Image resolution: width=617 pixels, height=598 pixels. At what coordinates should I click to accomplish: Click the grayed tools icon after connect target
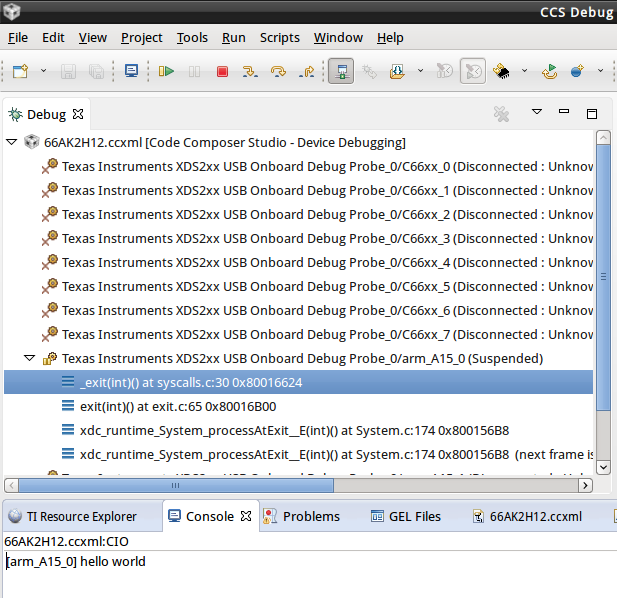pos(369,71)
